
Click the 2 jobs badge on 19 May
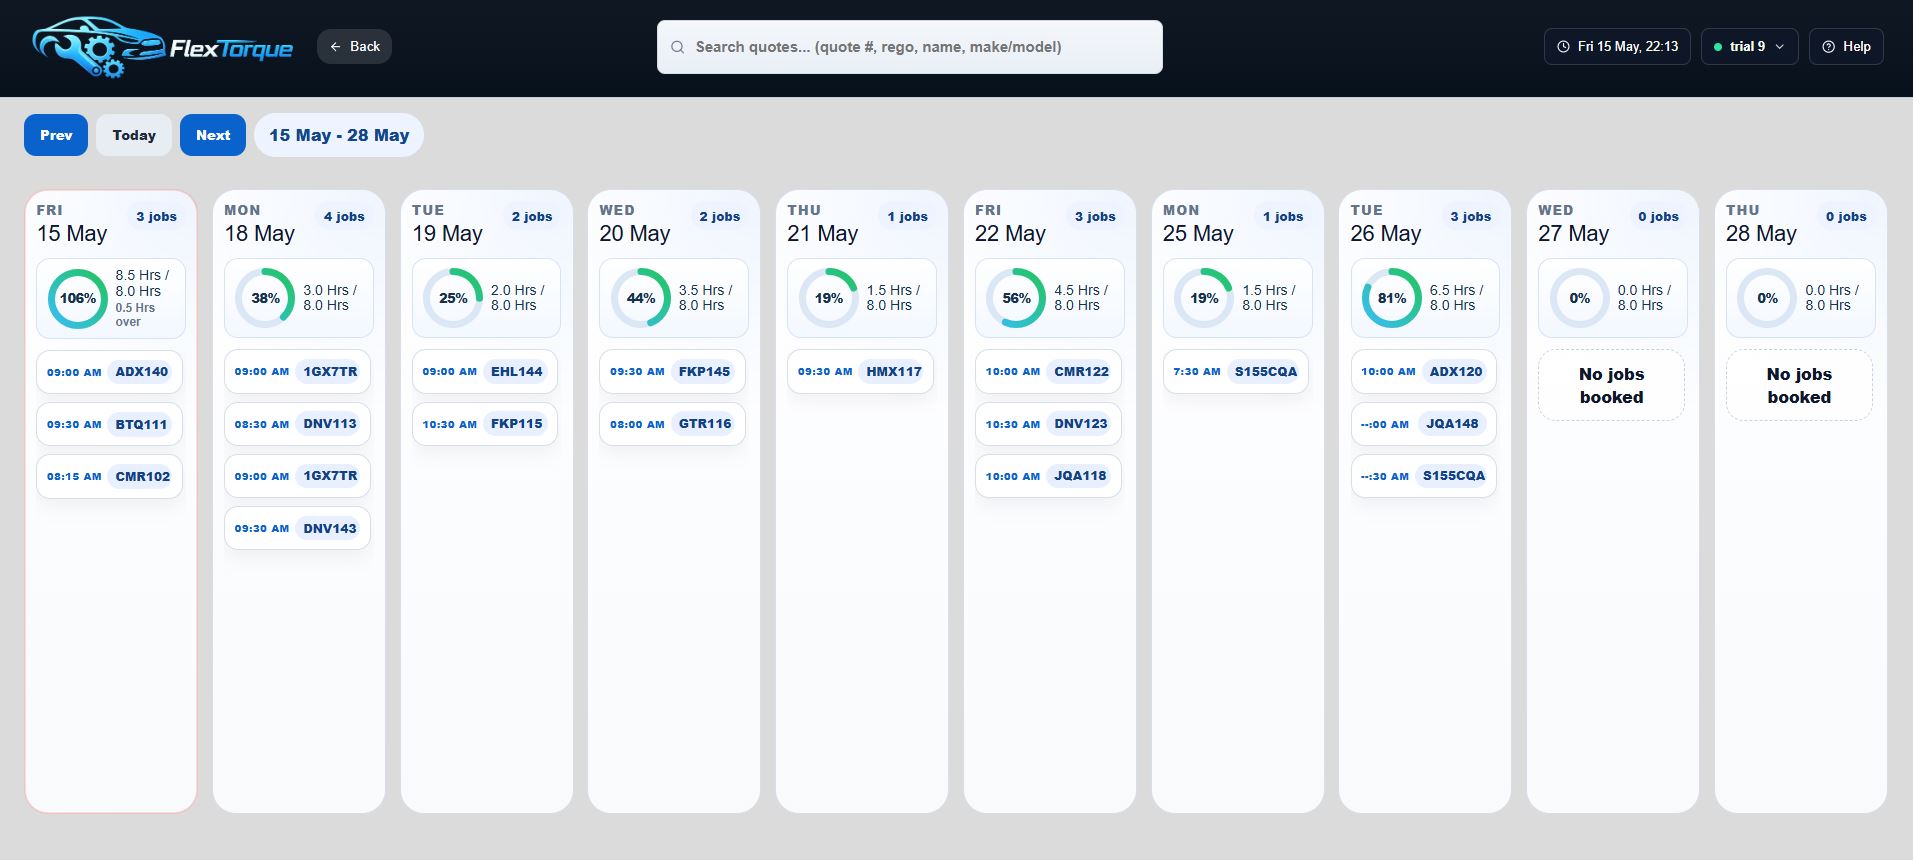pos(532,217)
